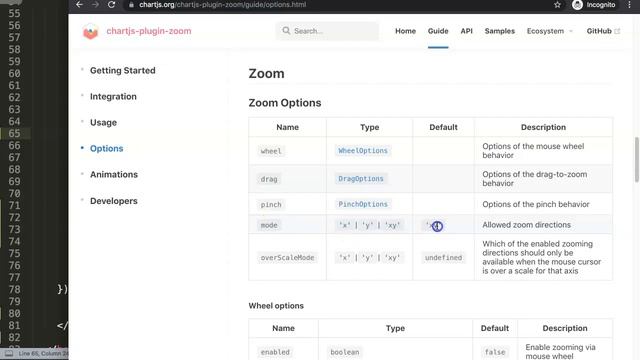Click the 'drag' name cell
The image size is (640, 360).
coord(269,179)
